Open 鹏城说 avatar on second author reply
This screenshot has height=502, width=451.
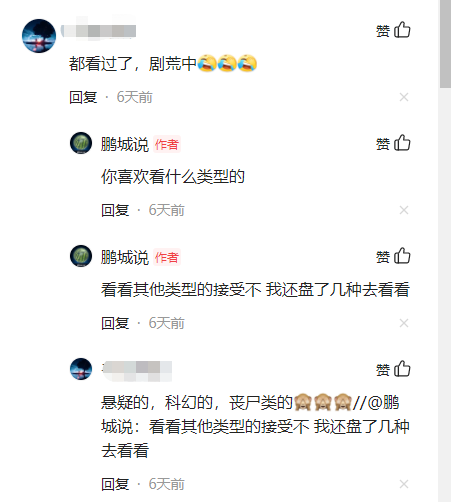pos(81,256)
